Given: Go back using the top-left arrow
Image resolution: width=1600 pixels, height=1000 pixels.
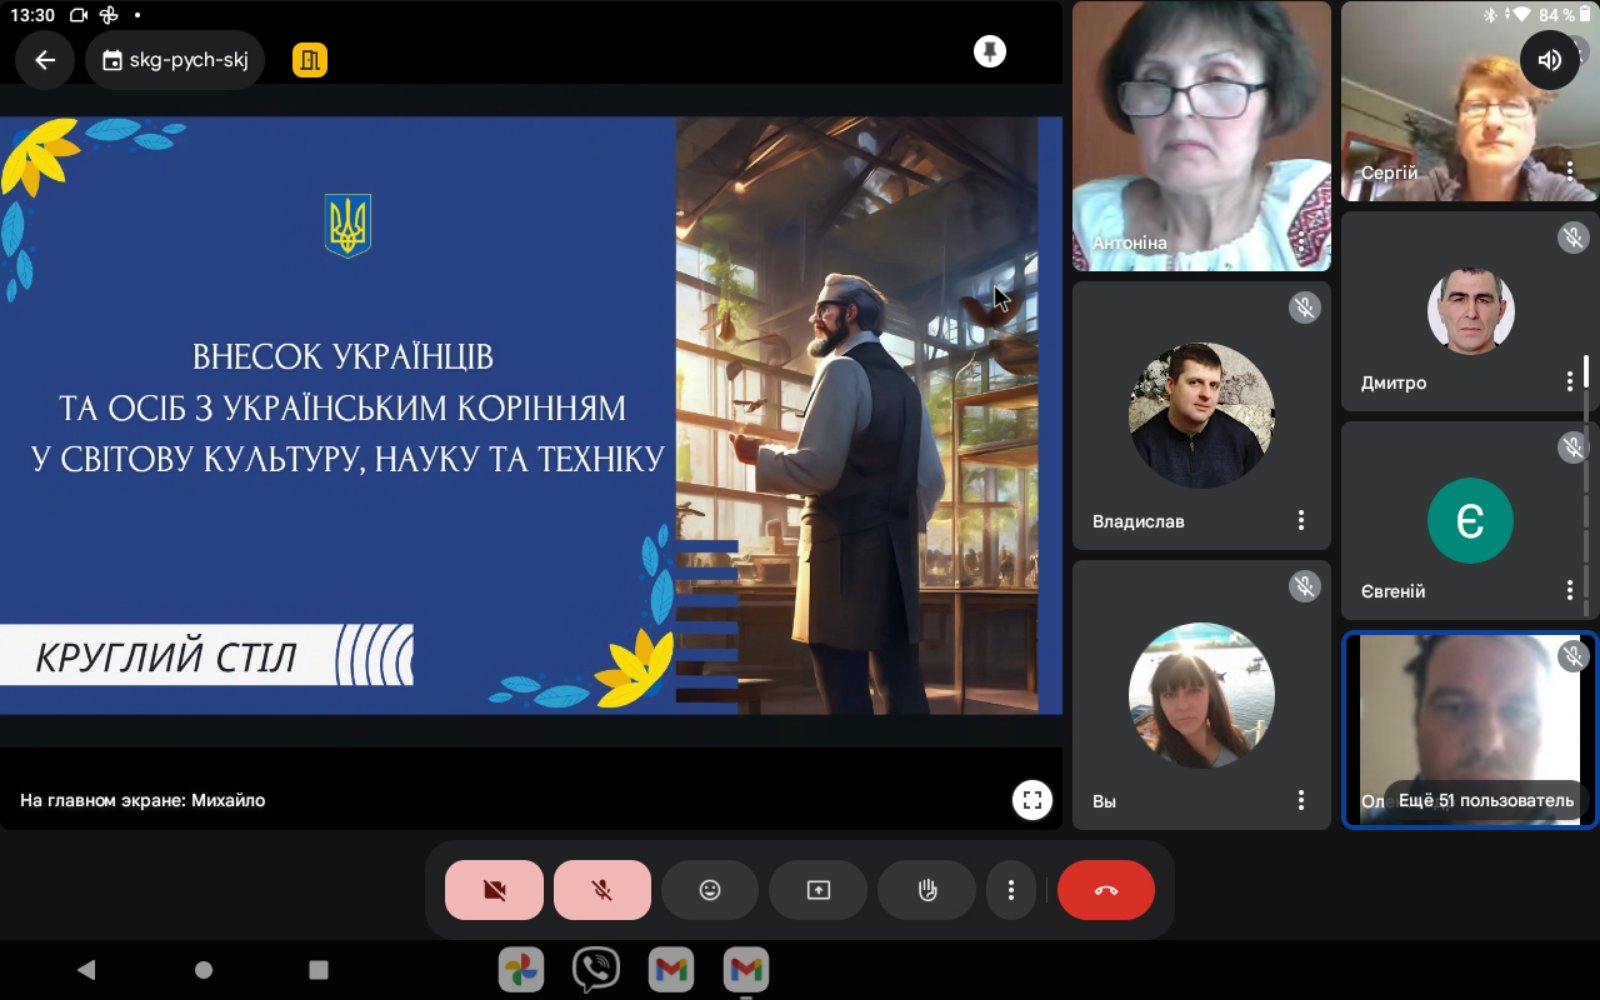Looking at the screenshot, I should click(45, 60).
